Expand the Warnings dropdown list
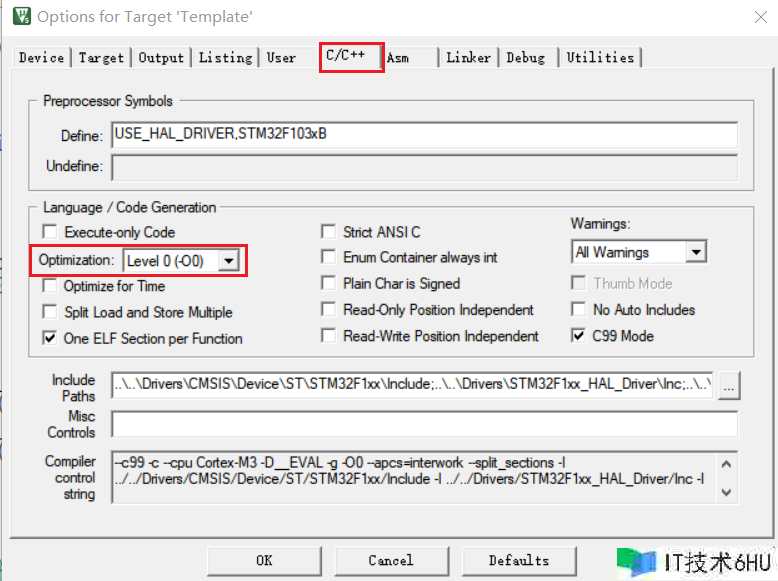Screen dimensions: 778x581 click(696, 253)
